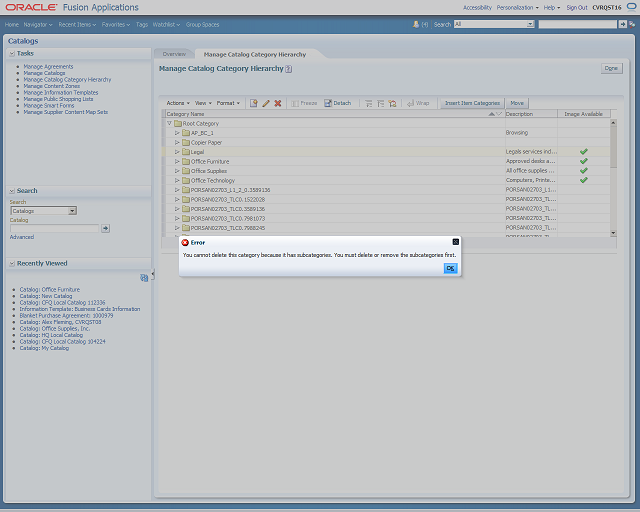Screen dimensions: 640x512
Task: Close the Error dialog with X
Action: (456, 242)
